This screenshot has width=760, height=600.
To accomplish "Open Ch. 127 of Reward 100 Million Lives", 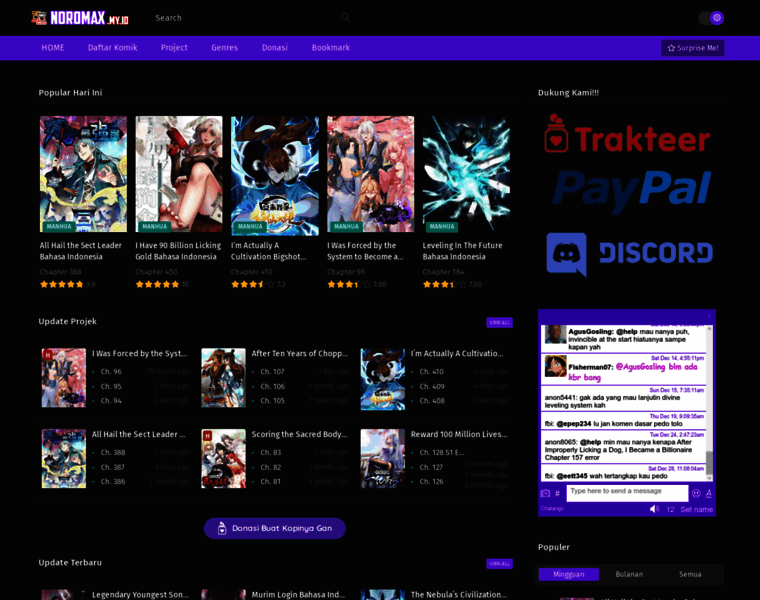I will click(431, 467).
